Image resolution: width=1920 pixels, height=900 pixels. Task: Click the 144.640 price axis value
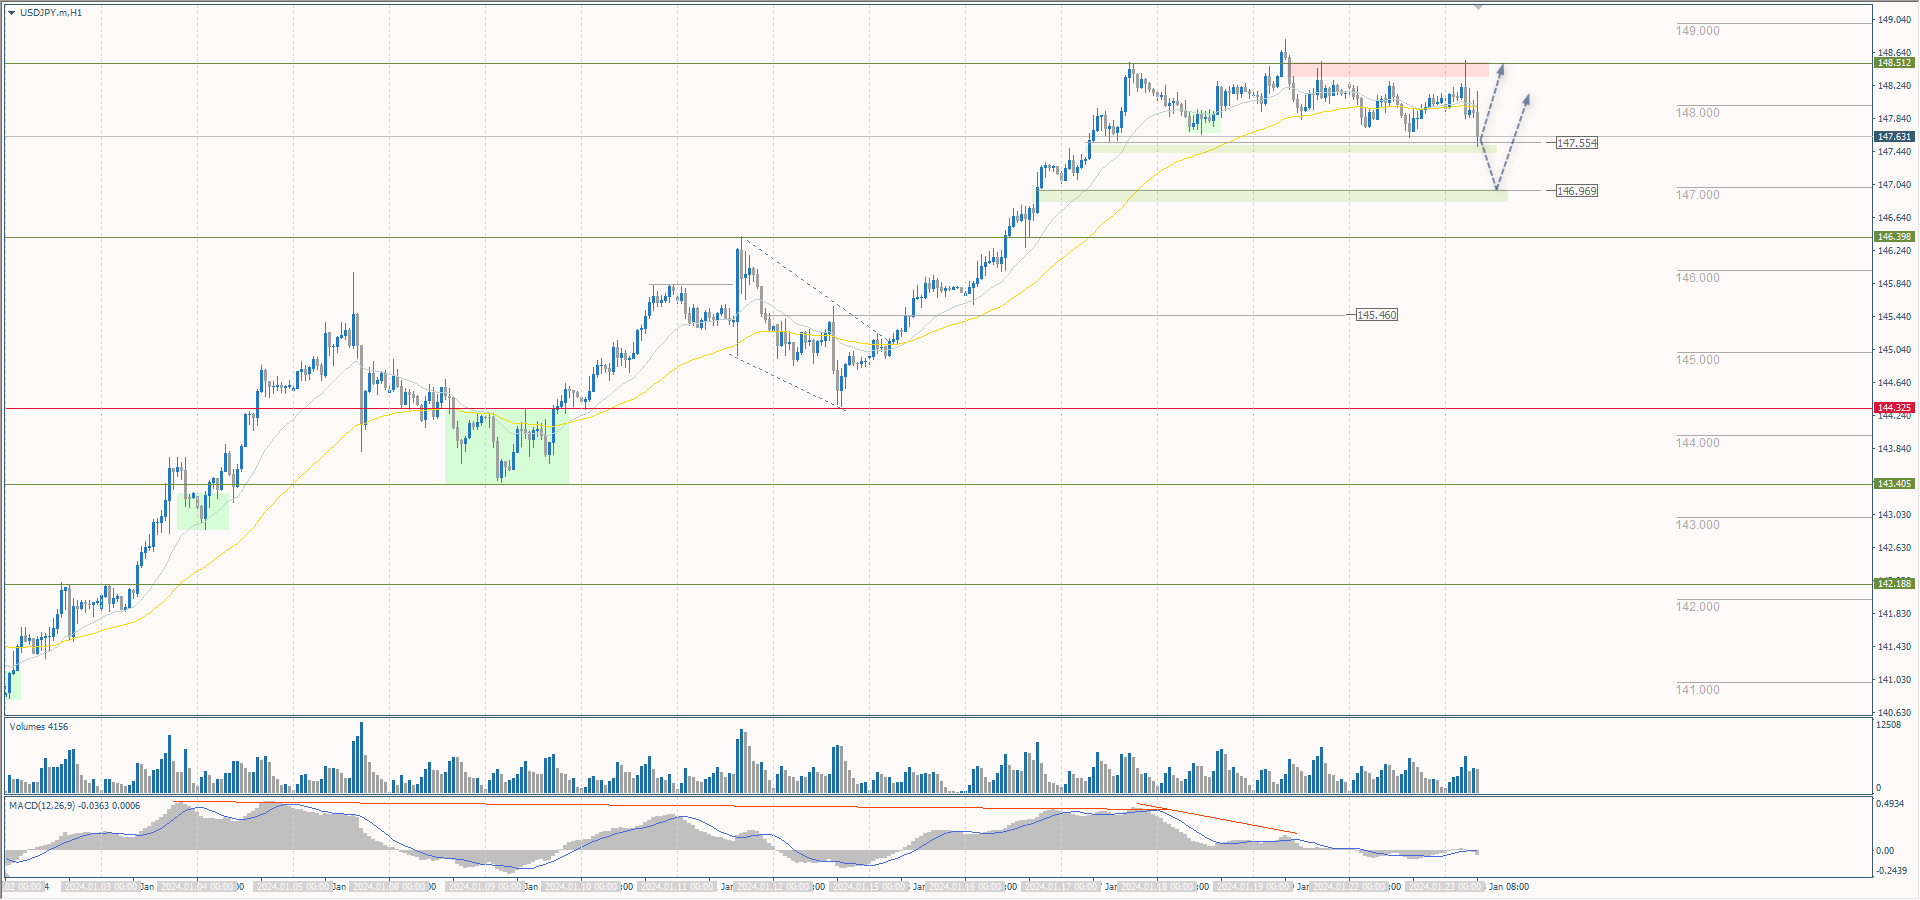1894,383
